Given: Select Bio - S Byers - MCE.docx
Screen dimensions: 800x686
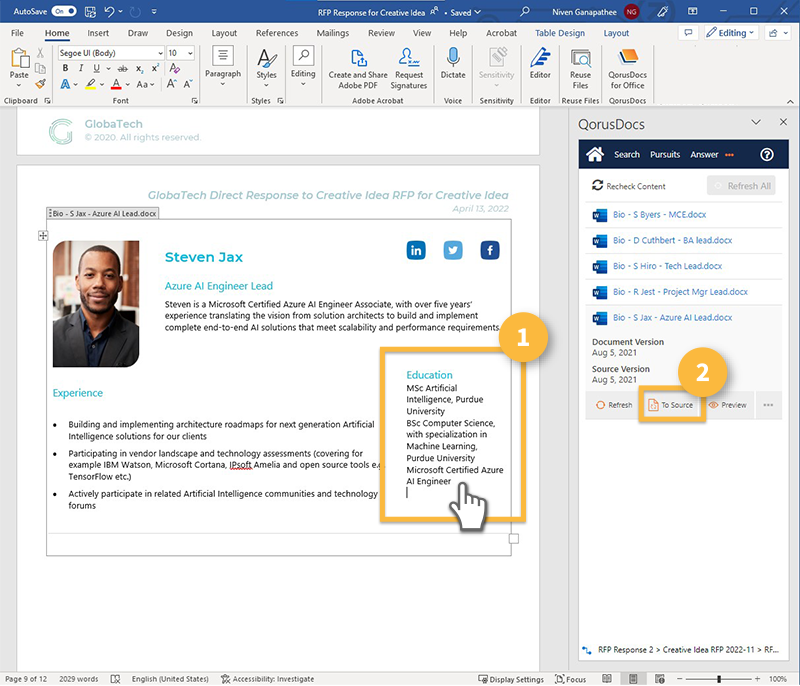Looking at the screenshot, I should point(659,215).
